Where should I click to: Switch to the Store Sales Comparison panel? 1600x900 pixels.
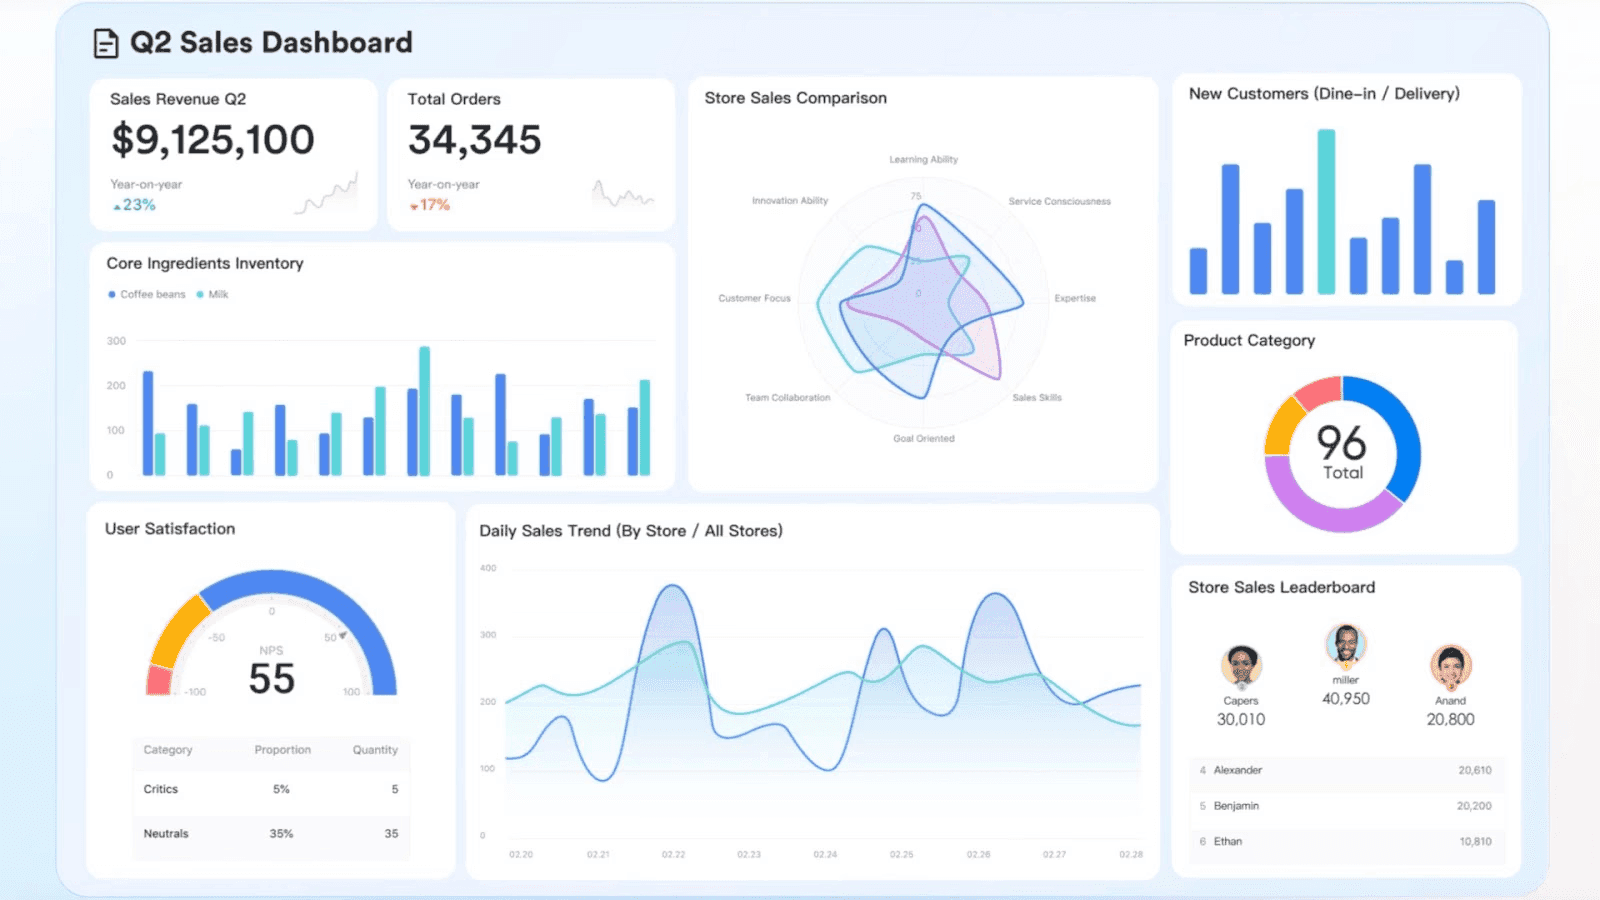[795, 98]
